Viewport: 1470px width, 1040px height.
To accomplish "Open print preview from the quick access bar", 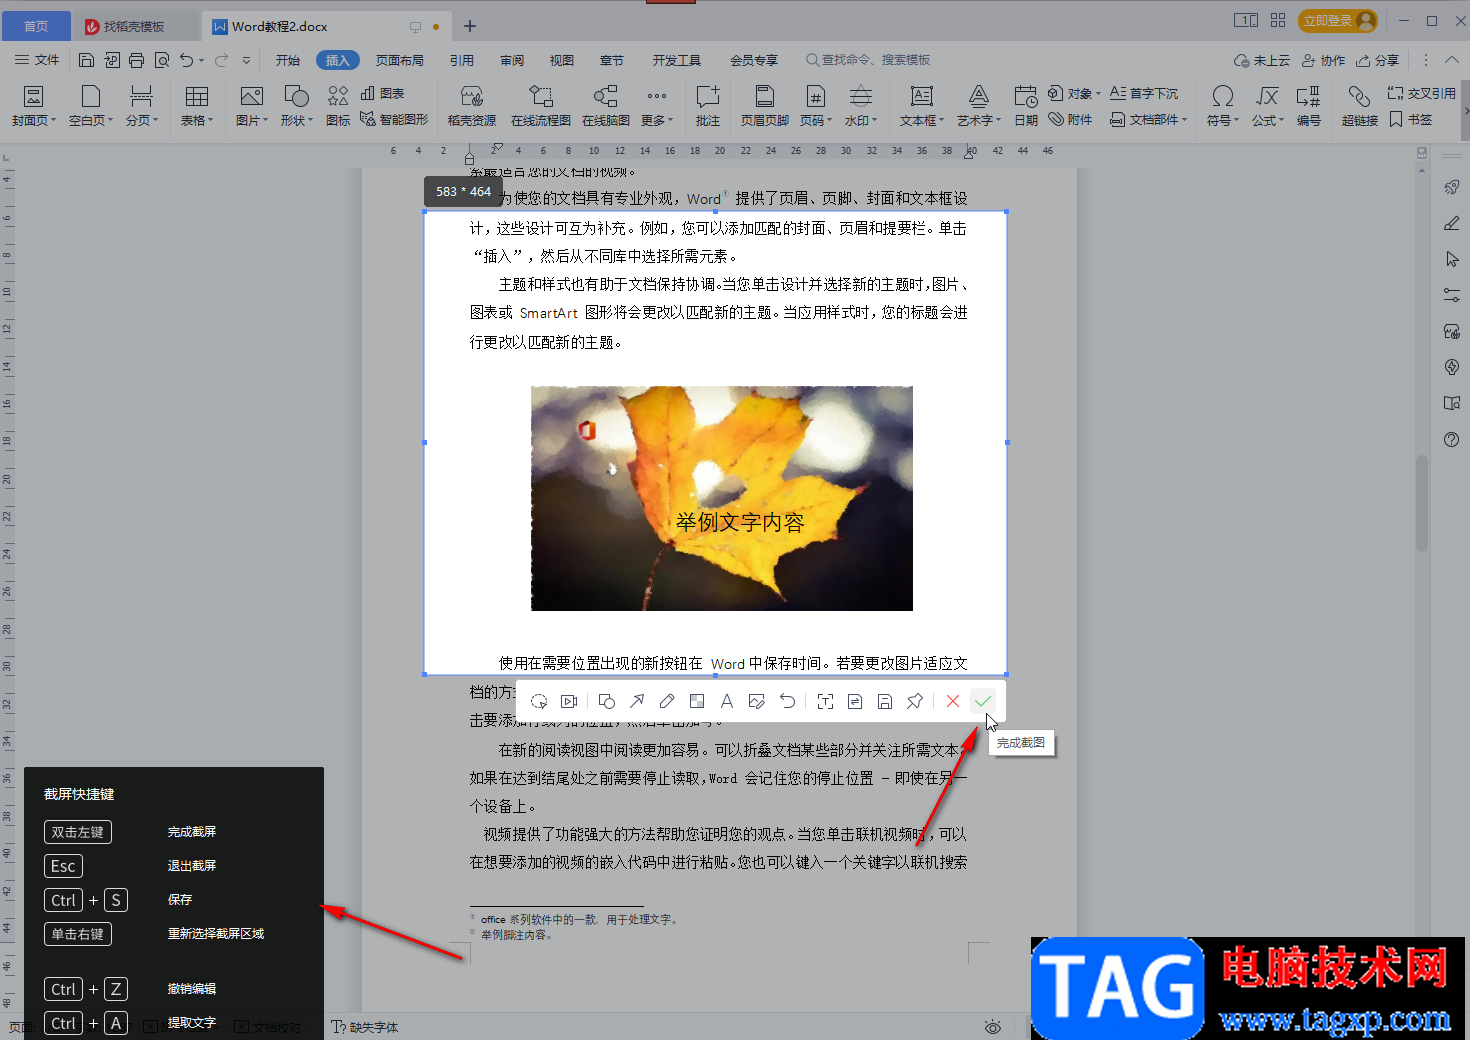I will click(162, 60).
